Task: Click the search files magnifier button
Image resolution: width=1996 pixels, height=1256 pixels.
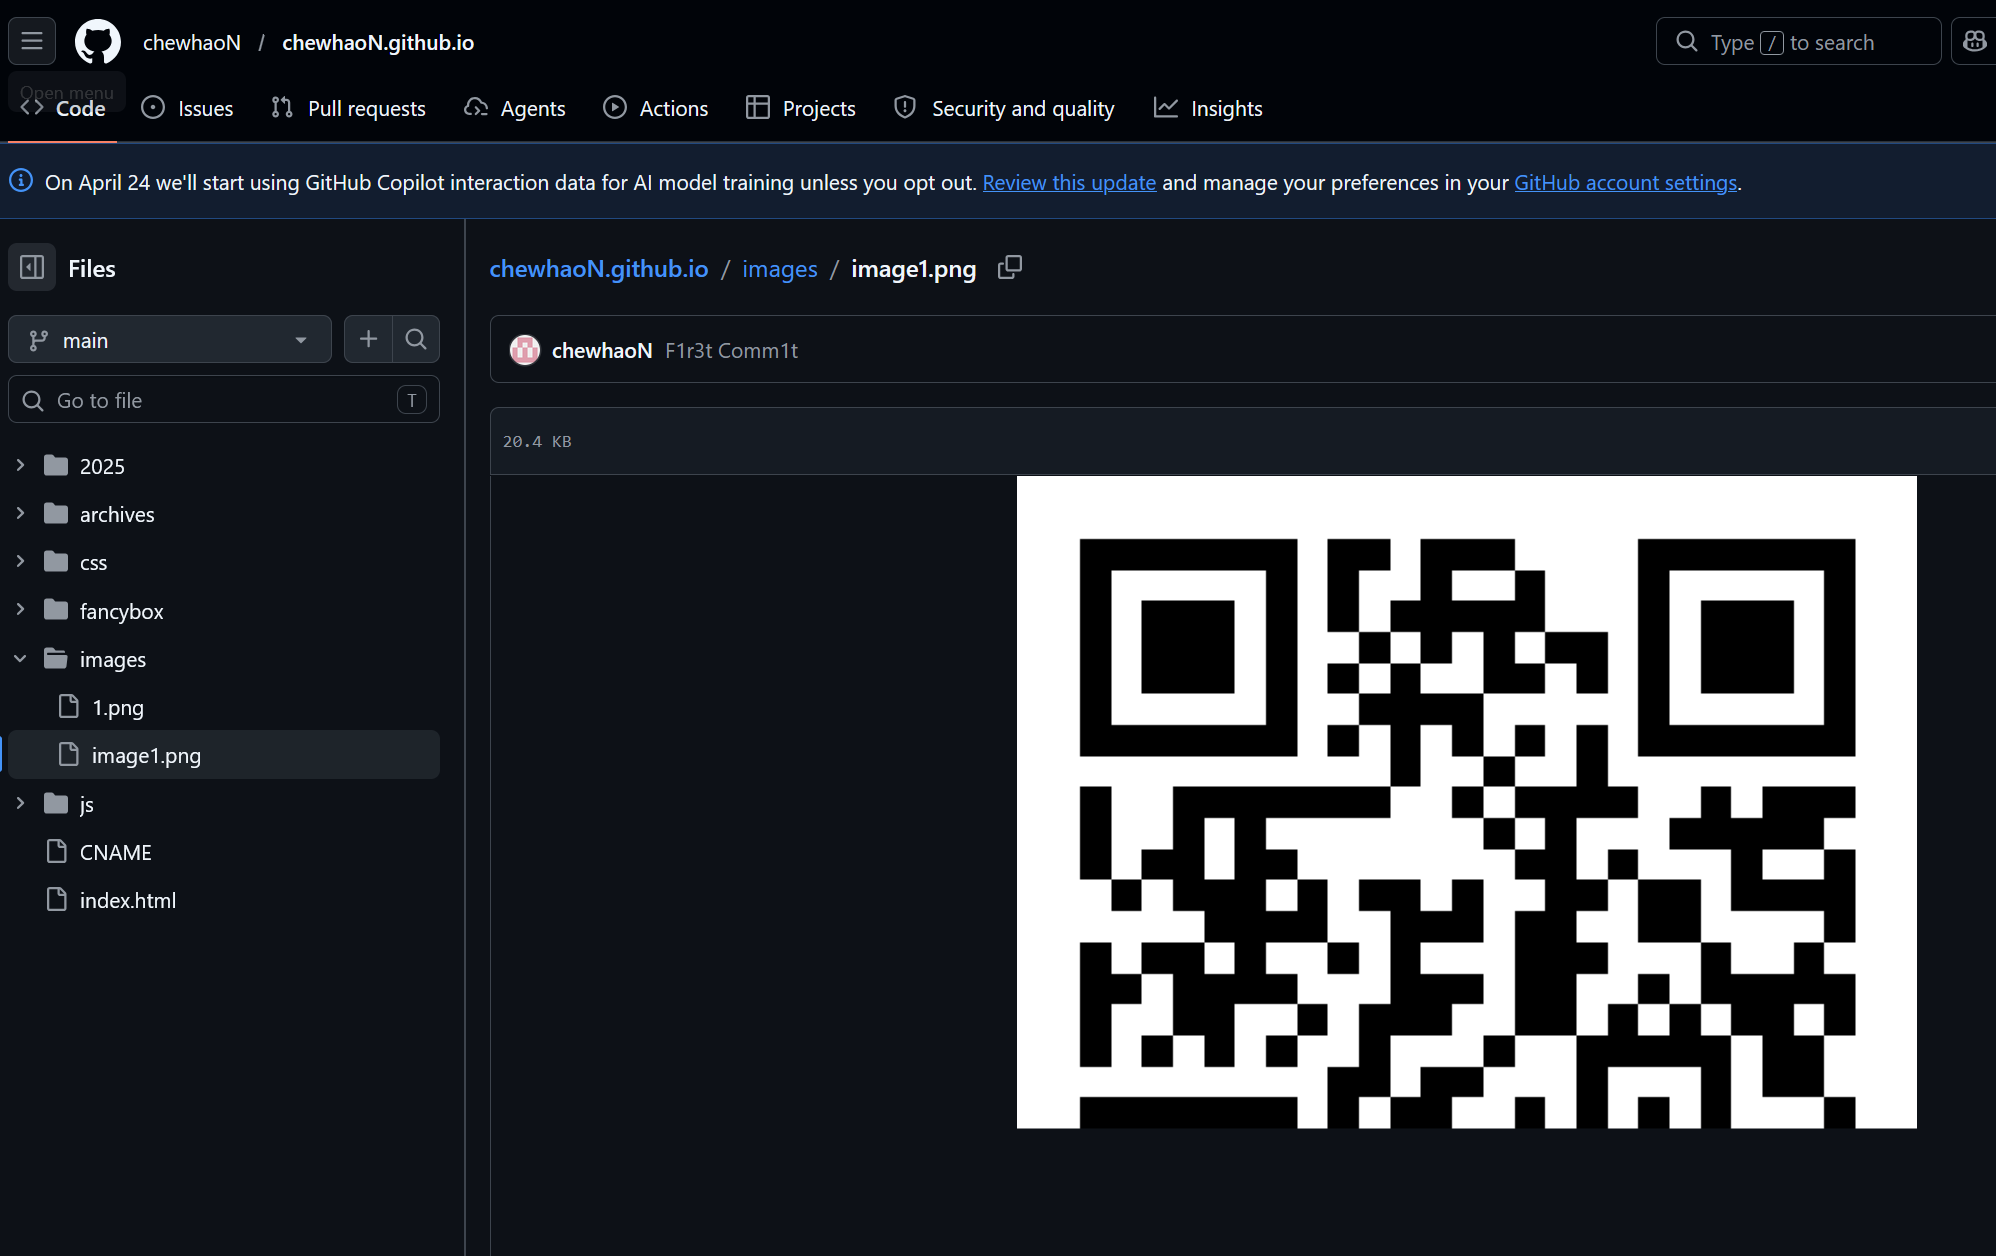Action: (416, 339)
